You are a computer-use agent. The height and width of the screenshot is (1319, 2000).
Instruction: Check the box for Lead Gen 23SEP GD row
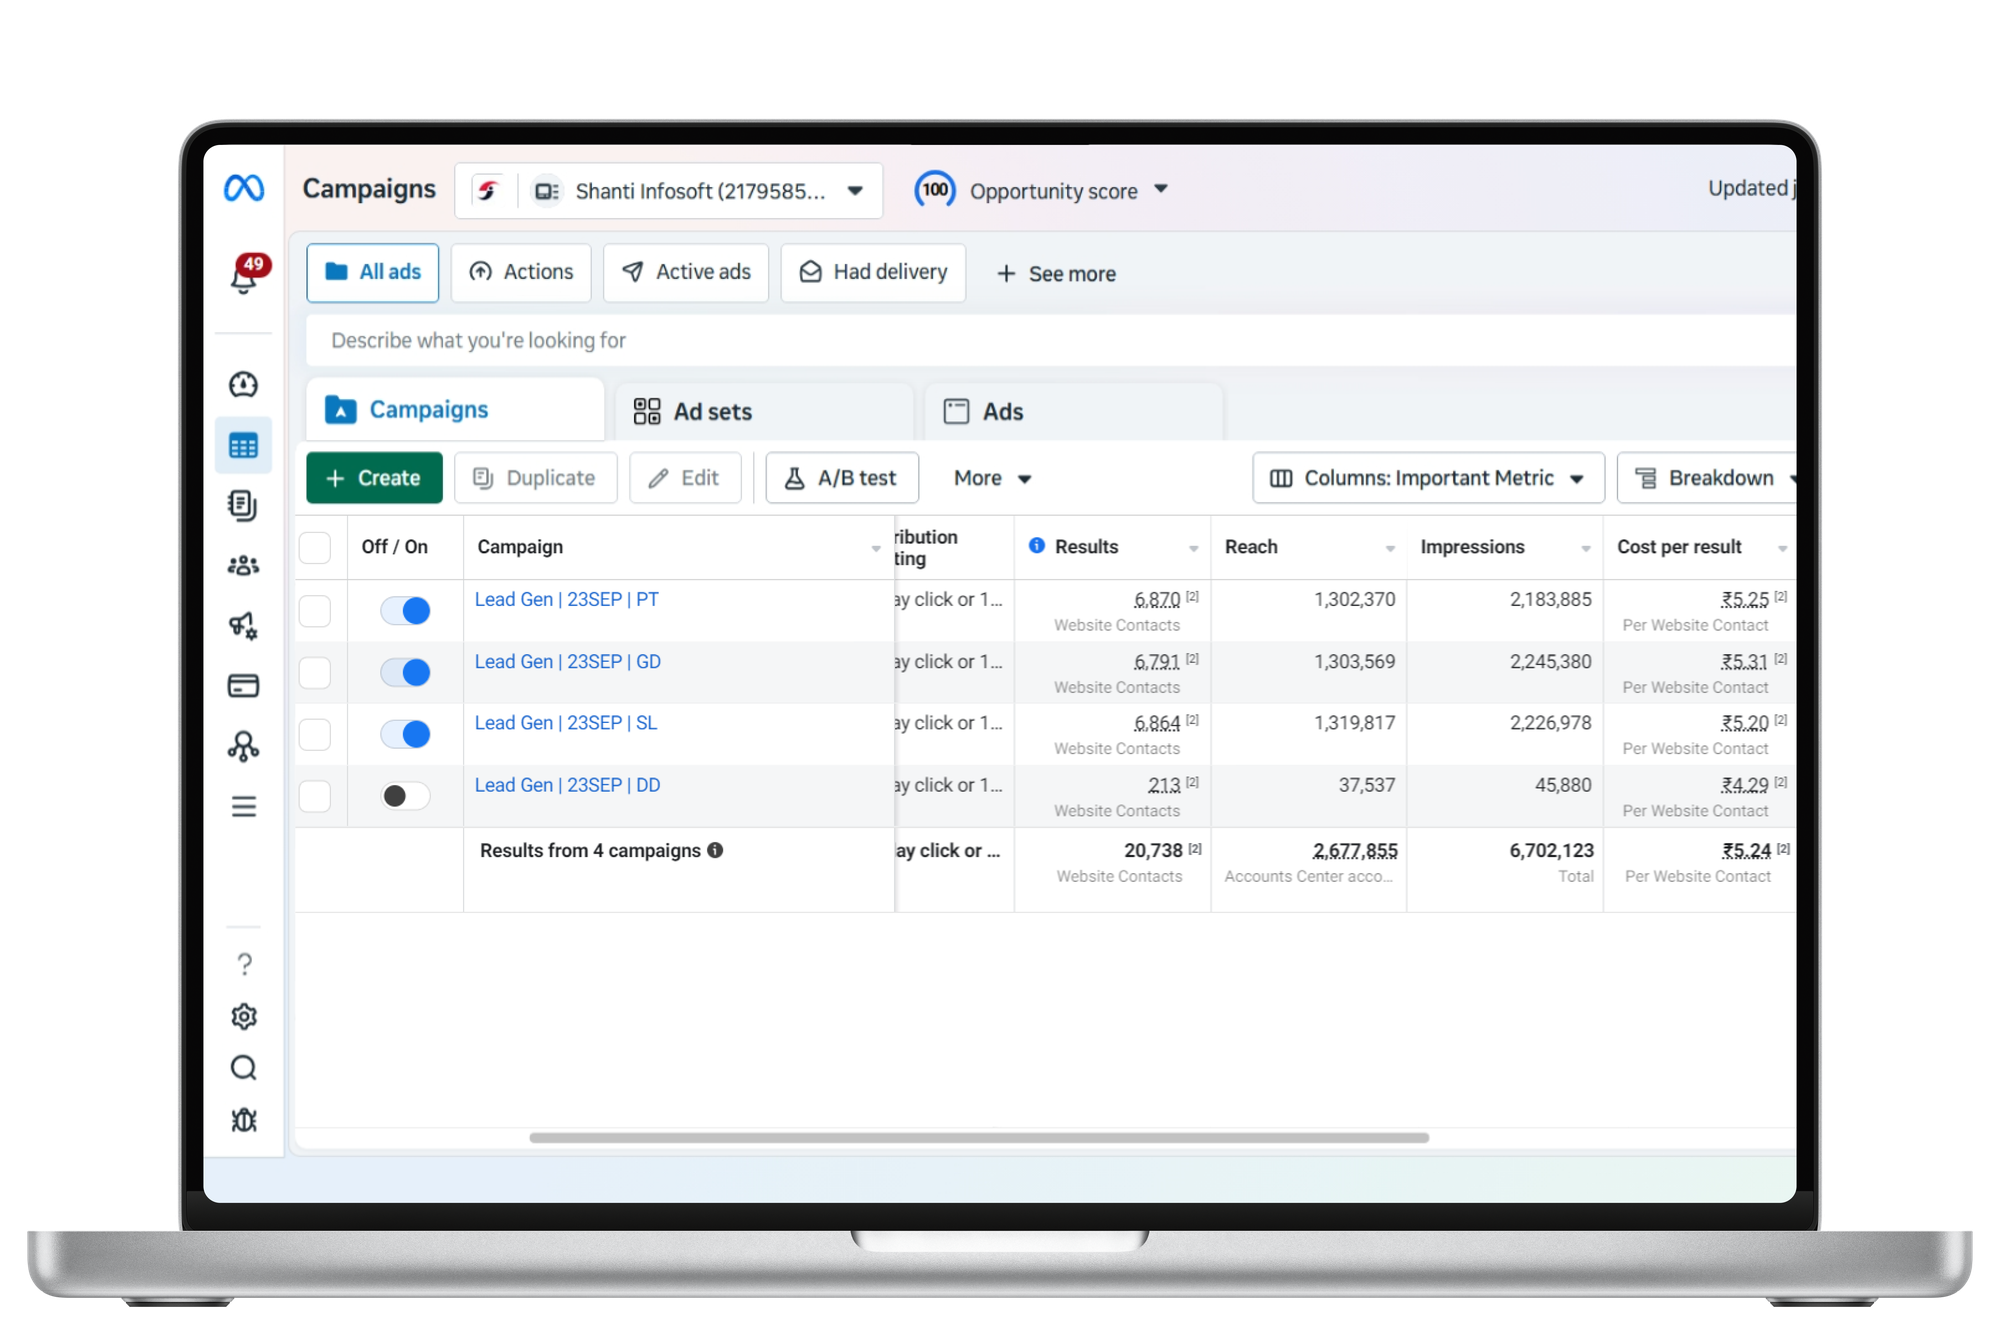point(315,672)
